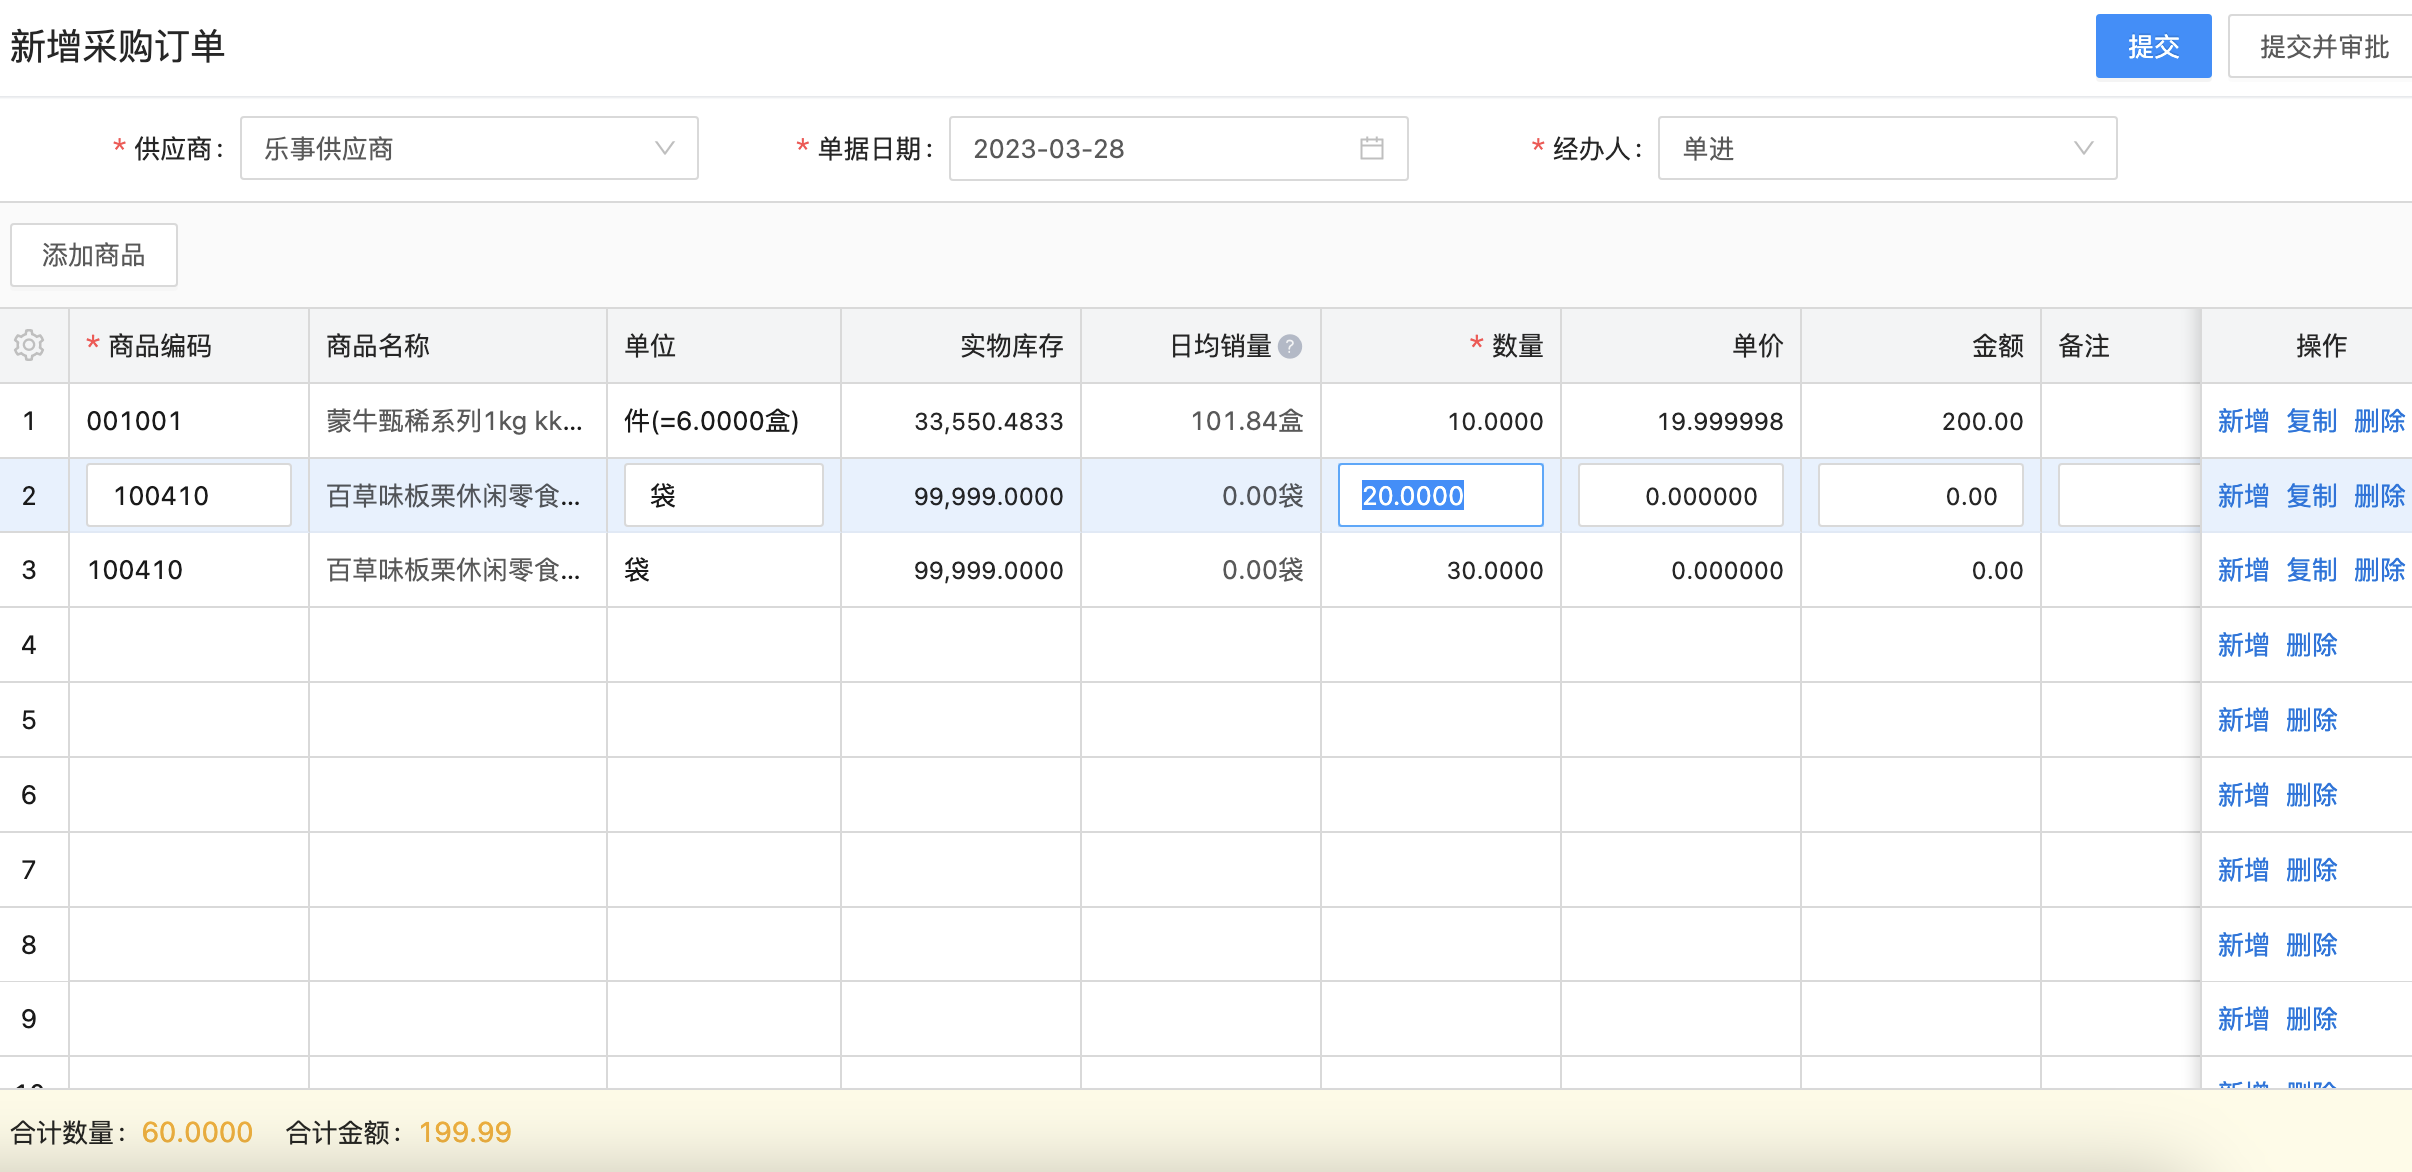Click product name 蒙牛甄稀系列1kg in row 1

point(454,421)
